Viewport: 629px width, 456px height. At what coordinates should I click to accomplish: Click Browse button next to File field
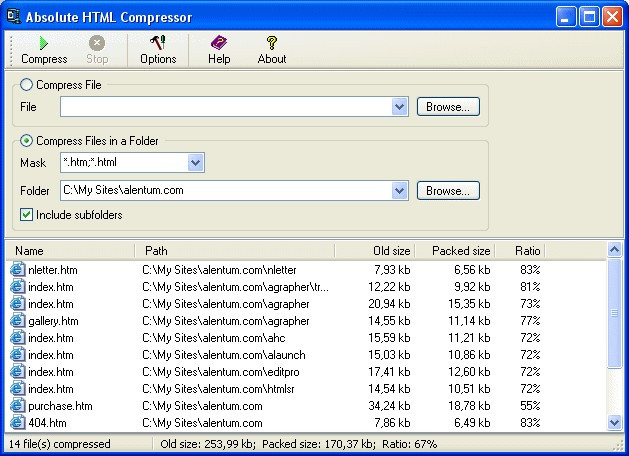448,107
